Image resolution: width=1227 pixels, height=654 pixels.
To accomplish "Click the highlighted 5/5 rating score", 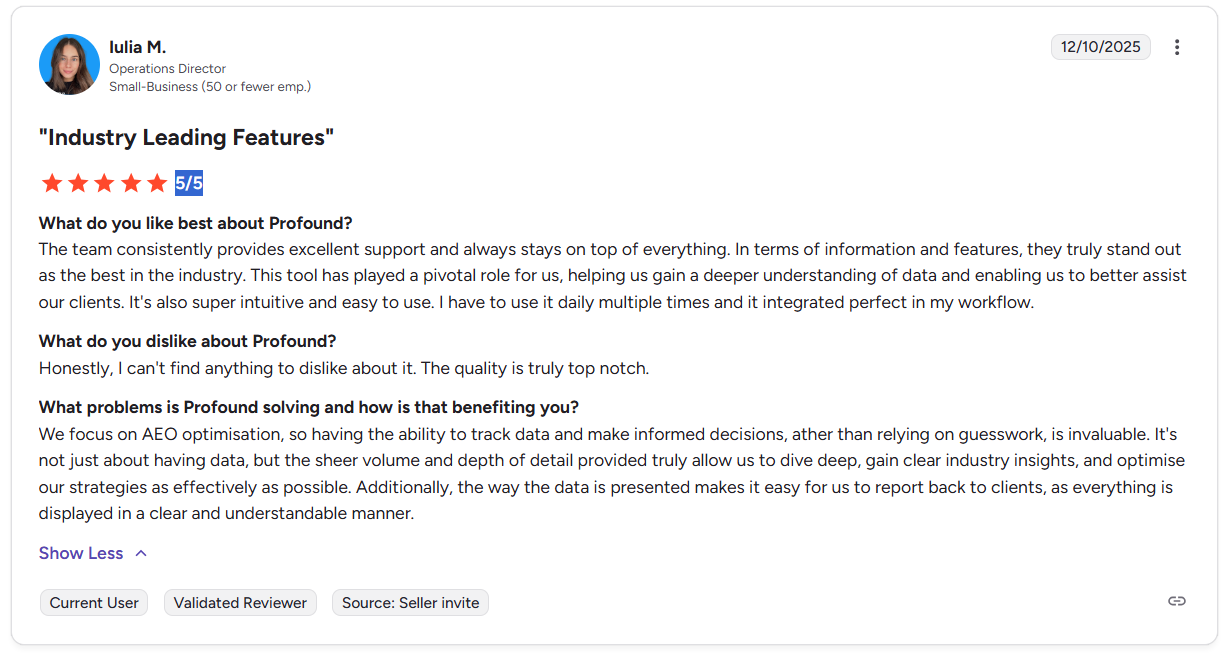I will point(189,182).
